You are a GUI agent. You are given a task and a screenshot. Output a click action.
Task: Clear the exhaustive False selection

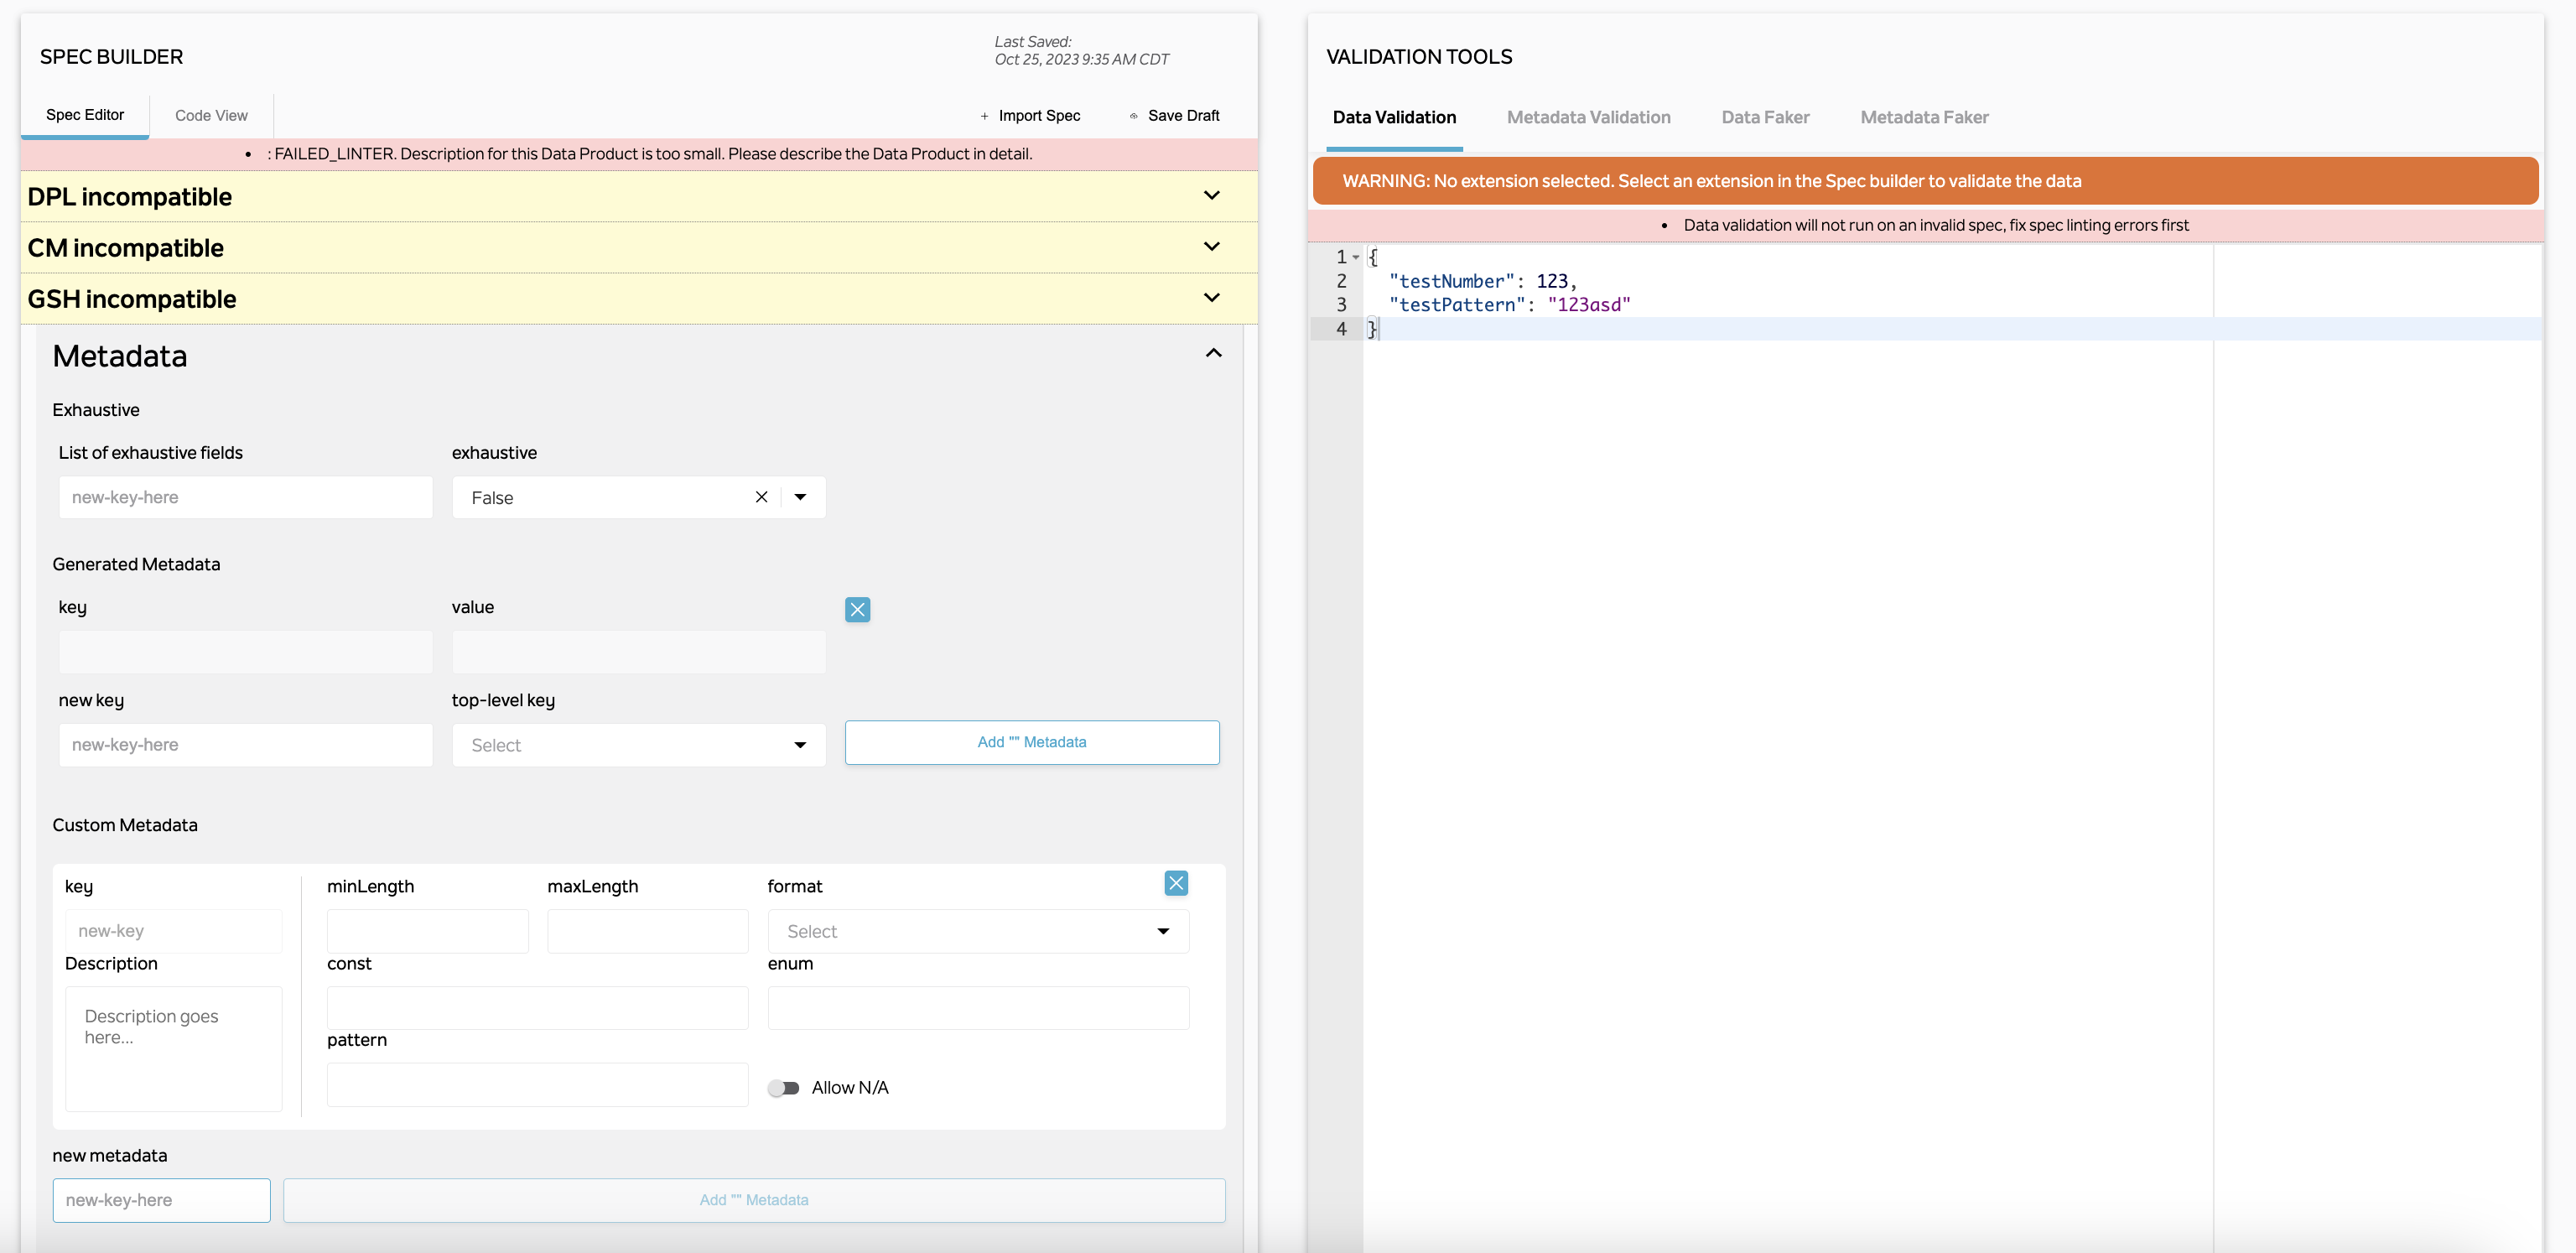point(761,497)
